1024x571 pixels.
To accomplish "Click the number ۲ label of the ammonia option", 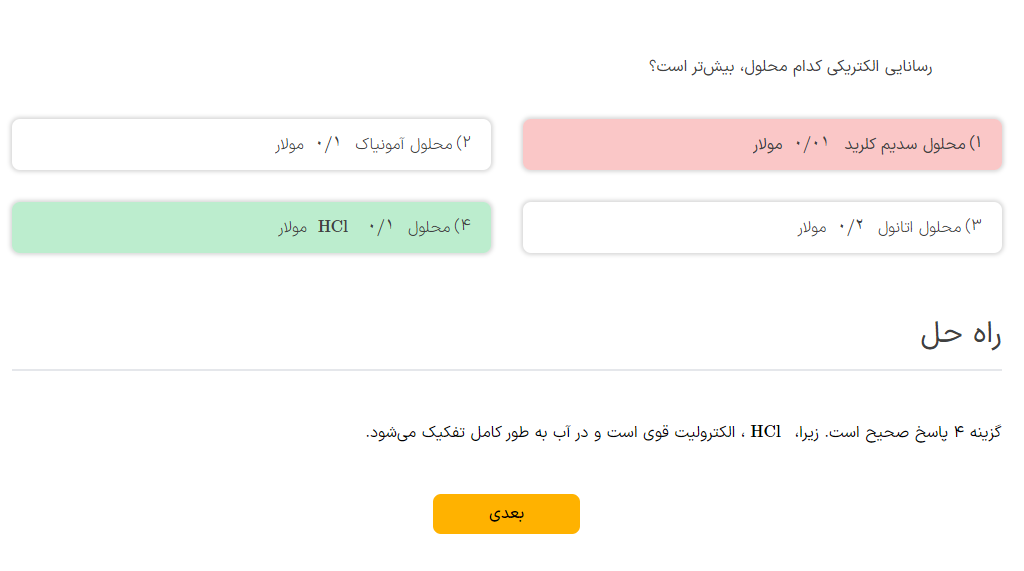I will pos(464,144).
